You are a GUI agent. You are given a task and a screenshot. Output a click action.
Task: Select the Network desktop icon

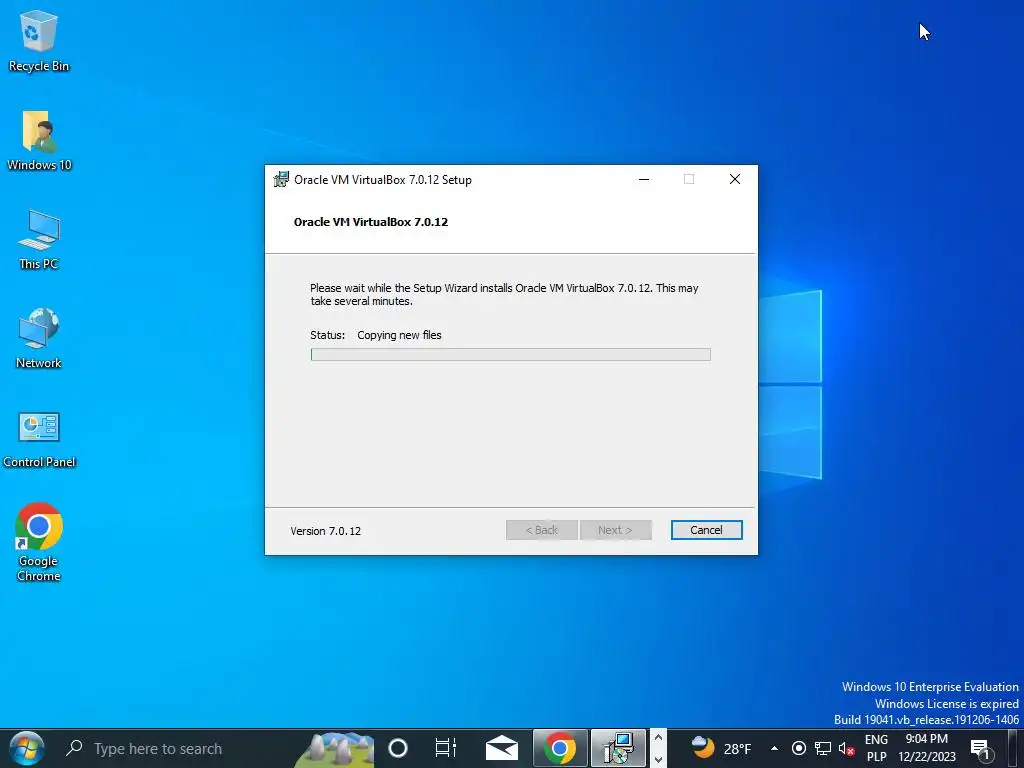pyautogui.click(x=39, y=338)
